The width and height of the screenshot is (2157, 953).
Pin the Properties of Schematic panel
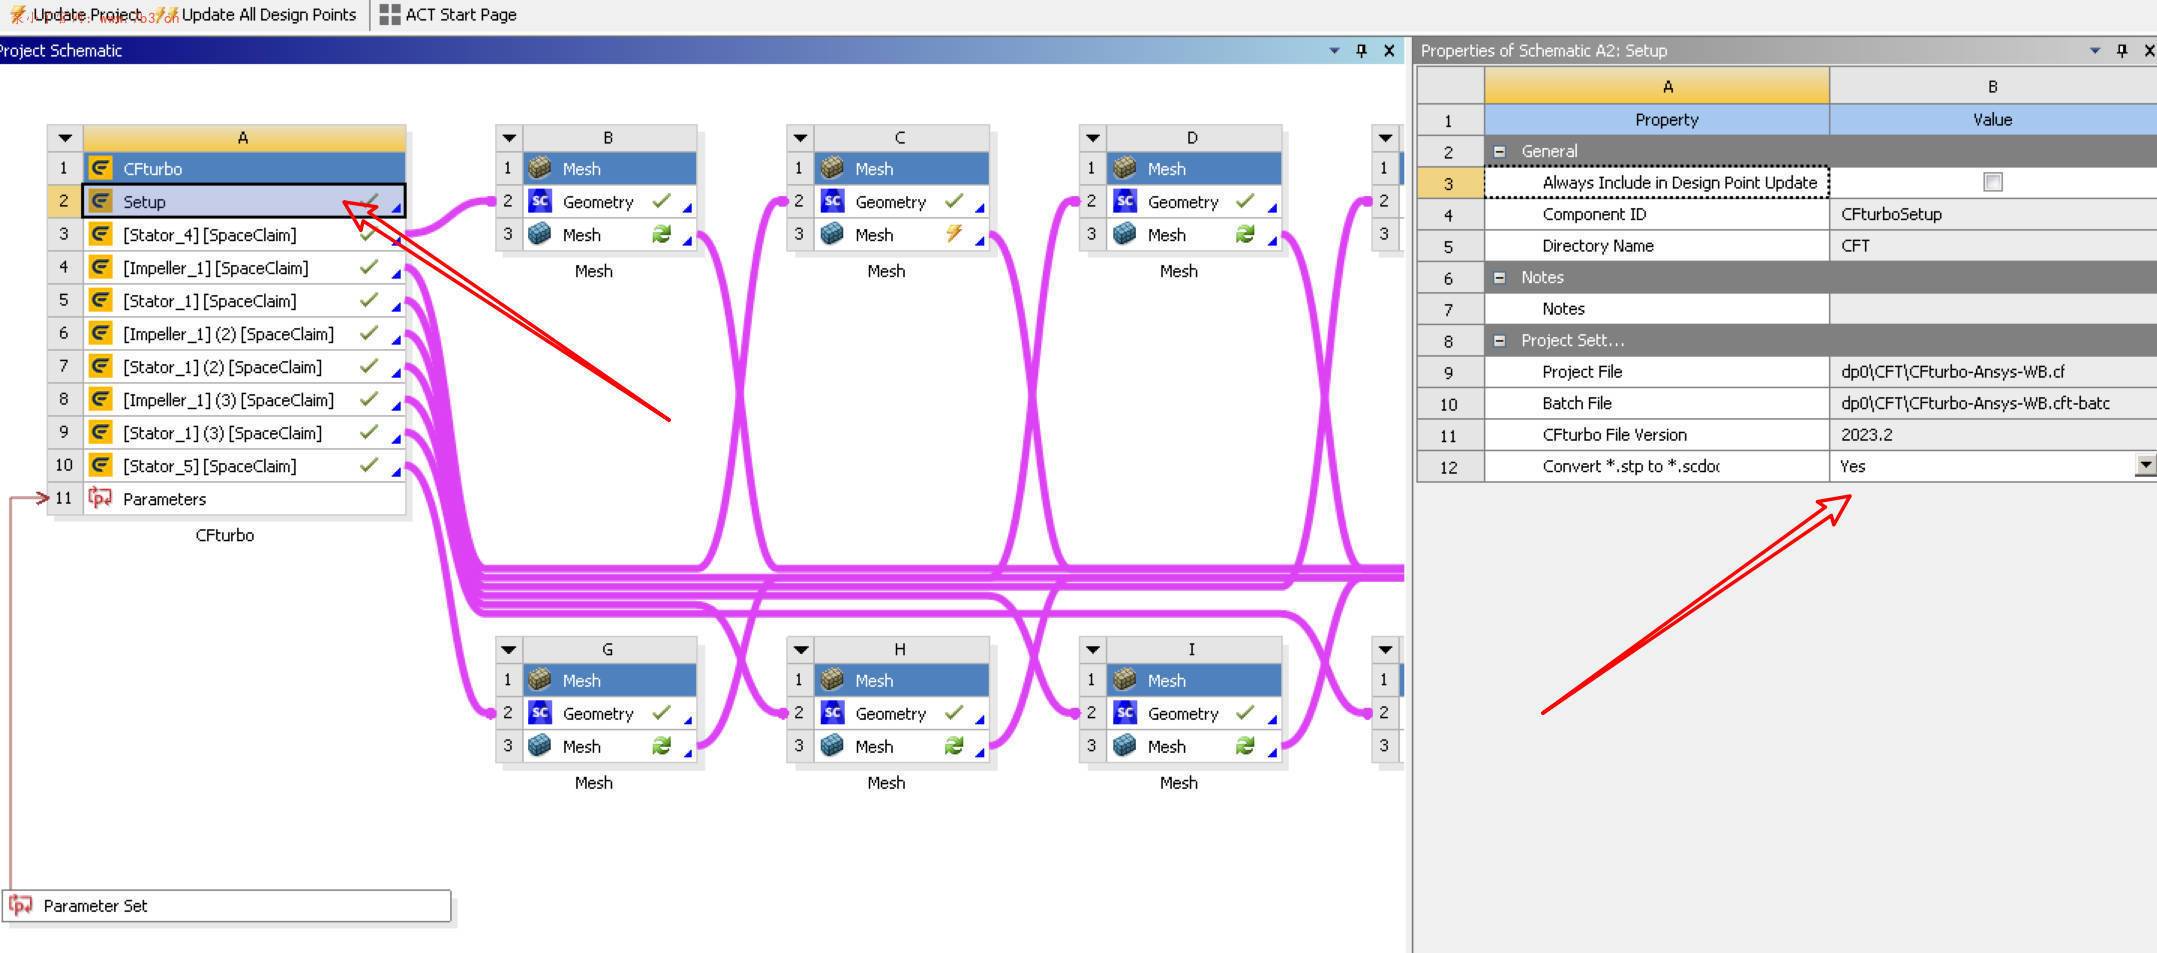coord(2122,51)
